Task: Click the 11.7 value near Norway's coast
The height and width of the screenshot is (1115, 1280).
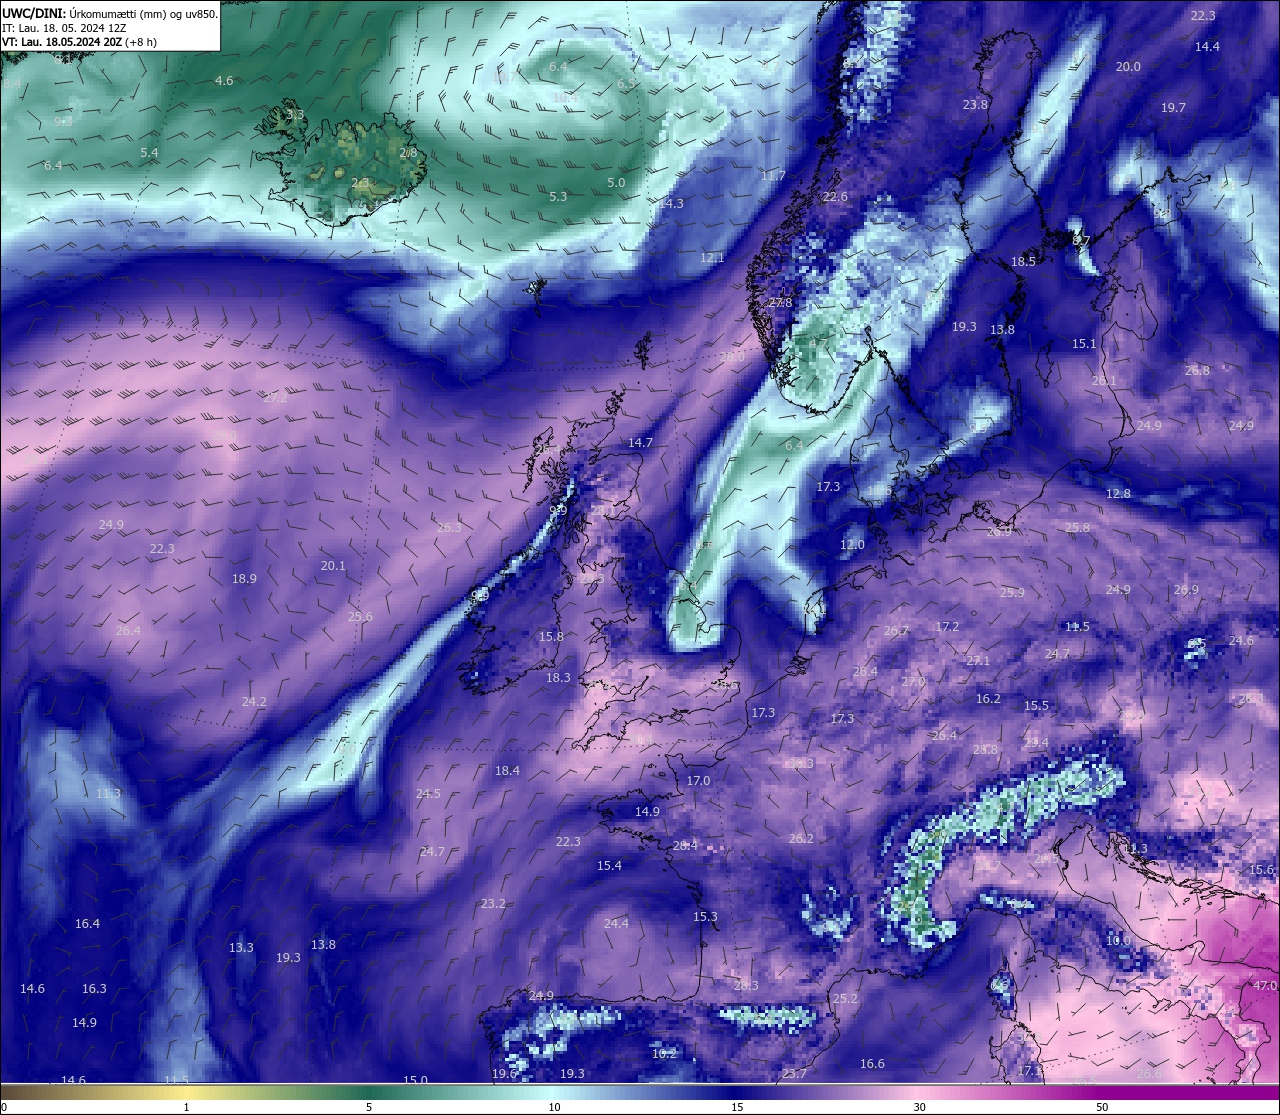Action: [x=773, y=175]
